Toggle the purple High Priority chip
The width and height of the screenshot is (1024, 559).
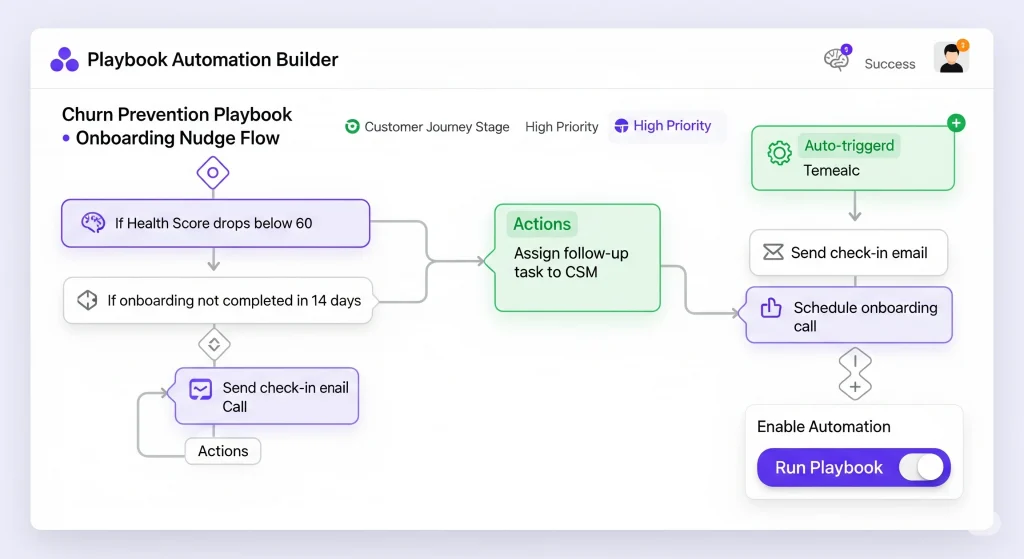pos(663,126)
